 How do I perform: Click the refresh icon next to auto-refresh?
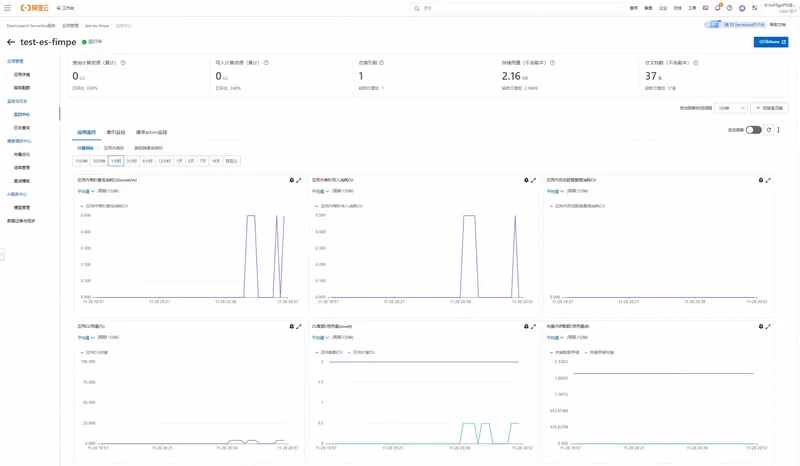click(769, 130)
